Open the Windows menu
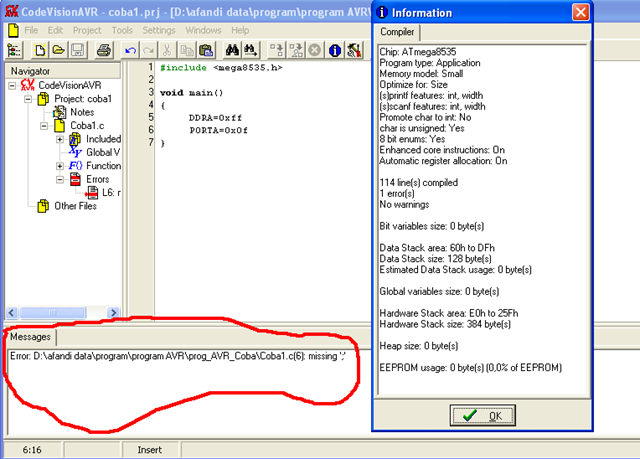This screenshot has height=459, width=640. (x=203, y=31)
